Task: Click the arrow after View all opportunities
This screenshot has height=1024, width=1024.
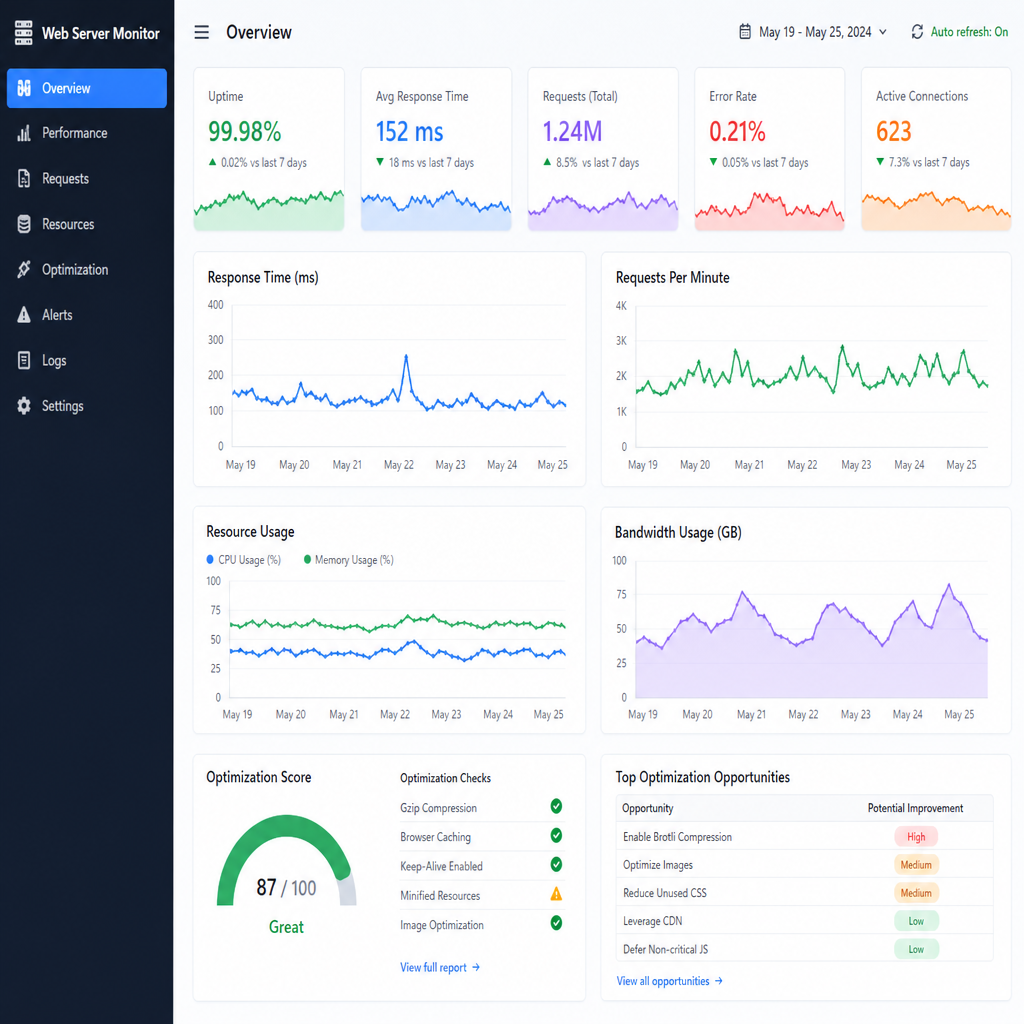Action: (x=718, y=981)
